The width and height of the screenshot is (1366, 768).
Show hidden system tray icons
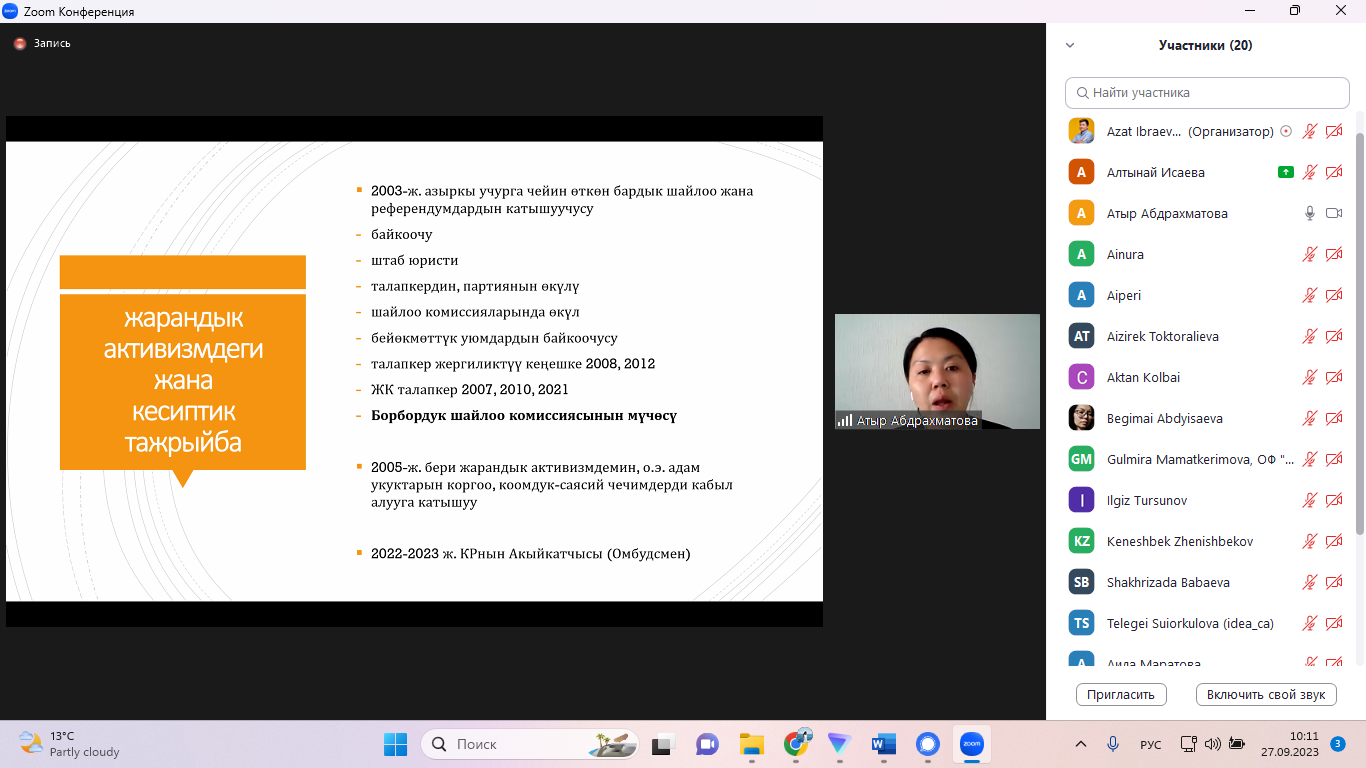click(1080, 744)
